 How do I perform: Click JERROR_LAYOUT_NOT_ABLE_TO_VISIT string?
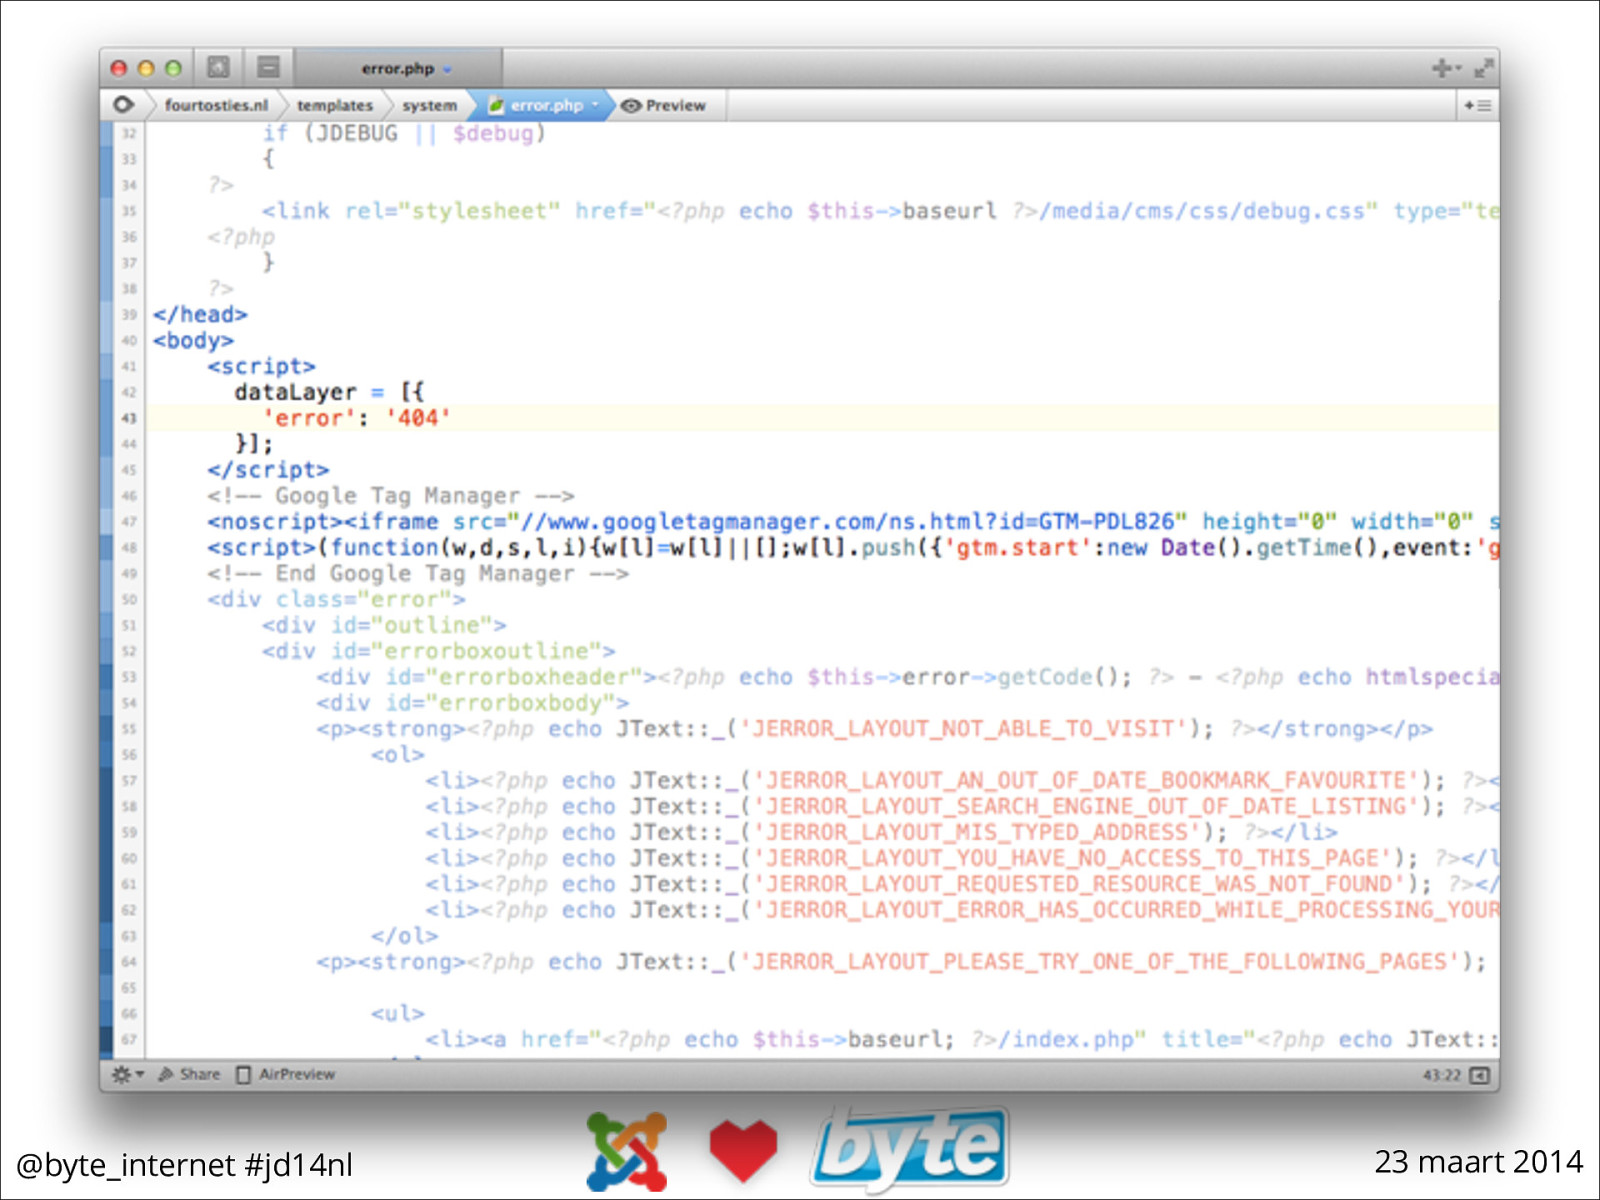[x=963, y=728]
